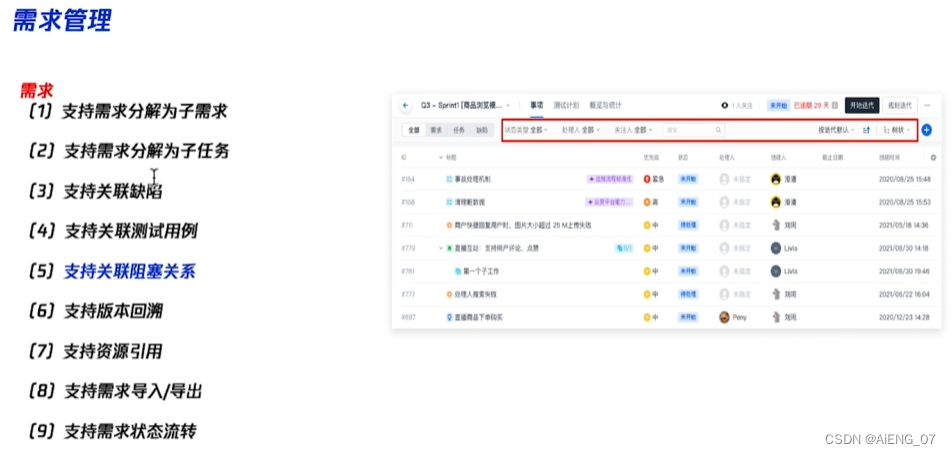Click the creator avatar in row #164
The width and height of the screenshot is (951, 455).
click(x=775, y=179)
